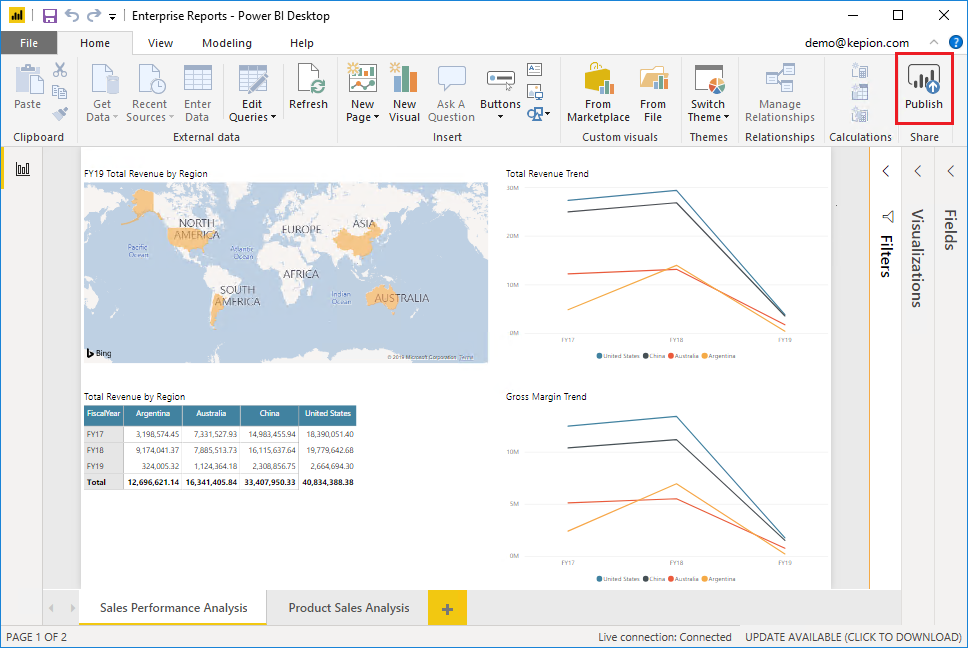The height and width of the screenshot is (648, 968).
Task: Import custom visual From File
Action: click(653, 93)
